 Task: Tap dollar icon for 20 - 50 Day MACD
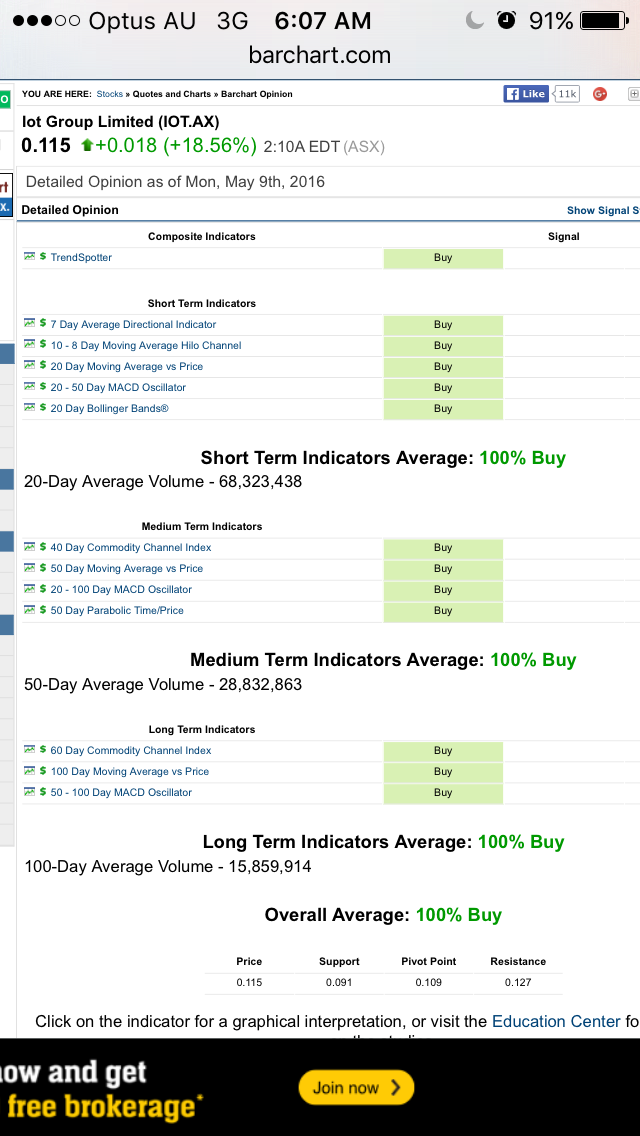pyautogui.click(x=43, y=387)
